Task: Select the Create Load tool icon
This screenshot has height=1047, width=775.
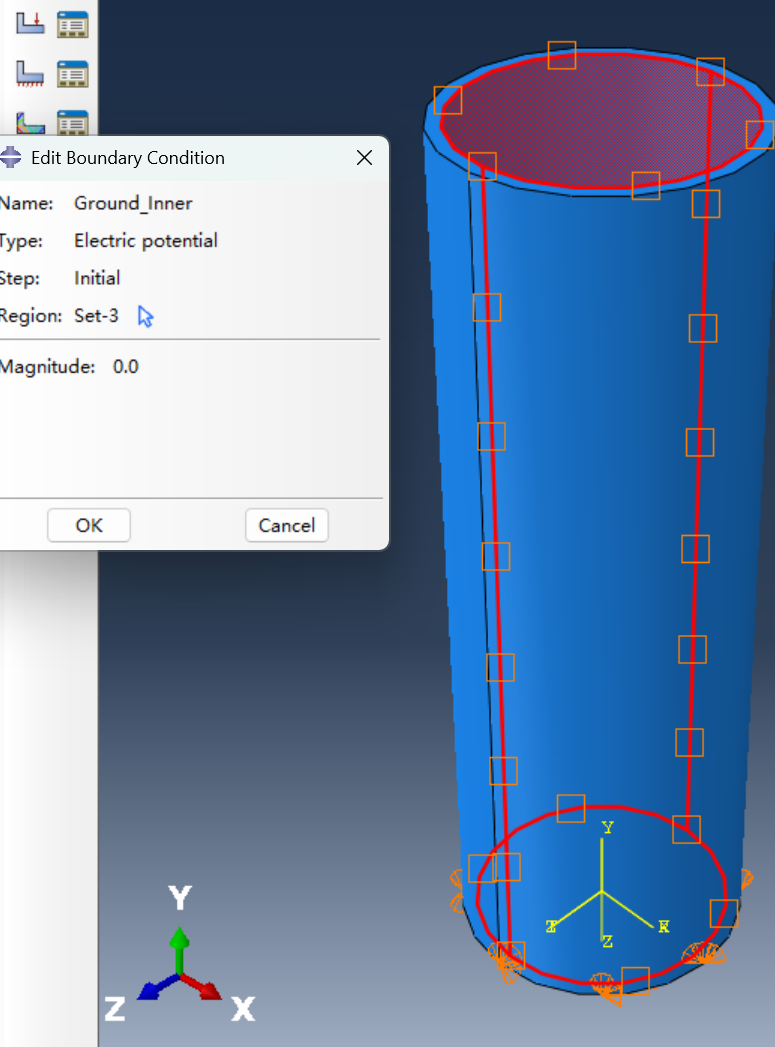Action: tap(30, 23)
